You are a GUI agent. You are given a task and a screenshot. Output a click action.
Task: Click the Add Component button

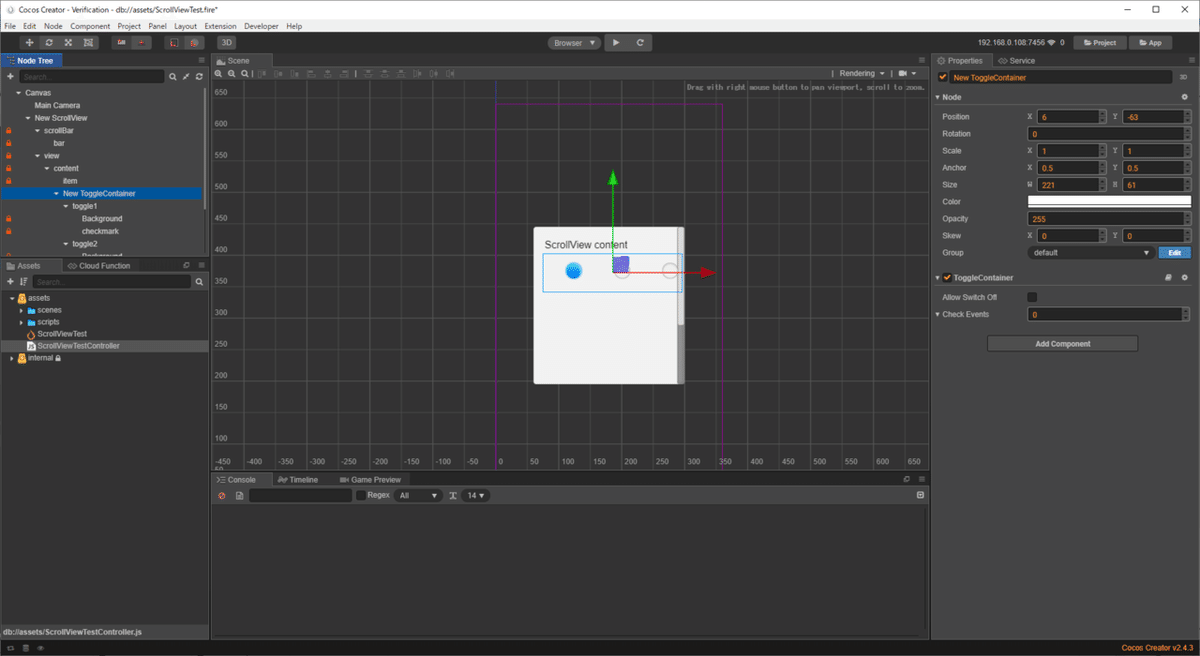click(x=1062, y=344)
